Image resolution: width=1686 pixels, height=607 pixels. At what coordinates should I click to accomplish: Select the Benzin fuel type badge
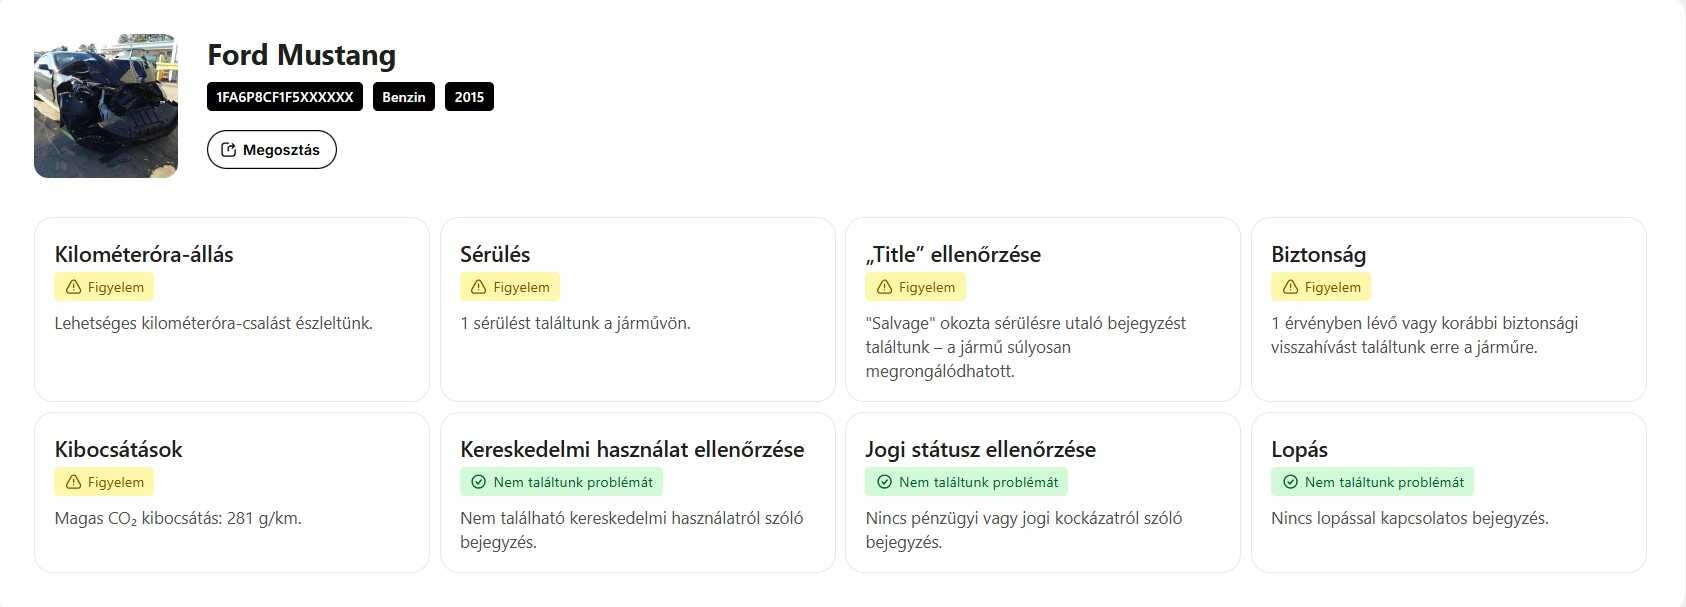pos(403,97)
